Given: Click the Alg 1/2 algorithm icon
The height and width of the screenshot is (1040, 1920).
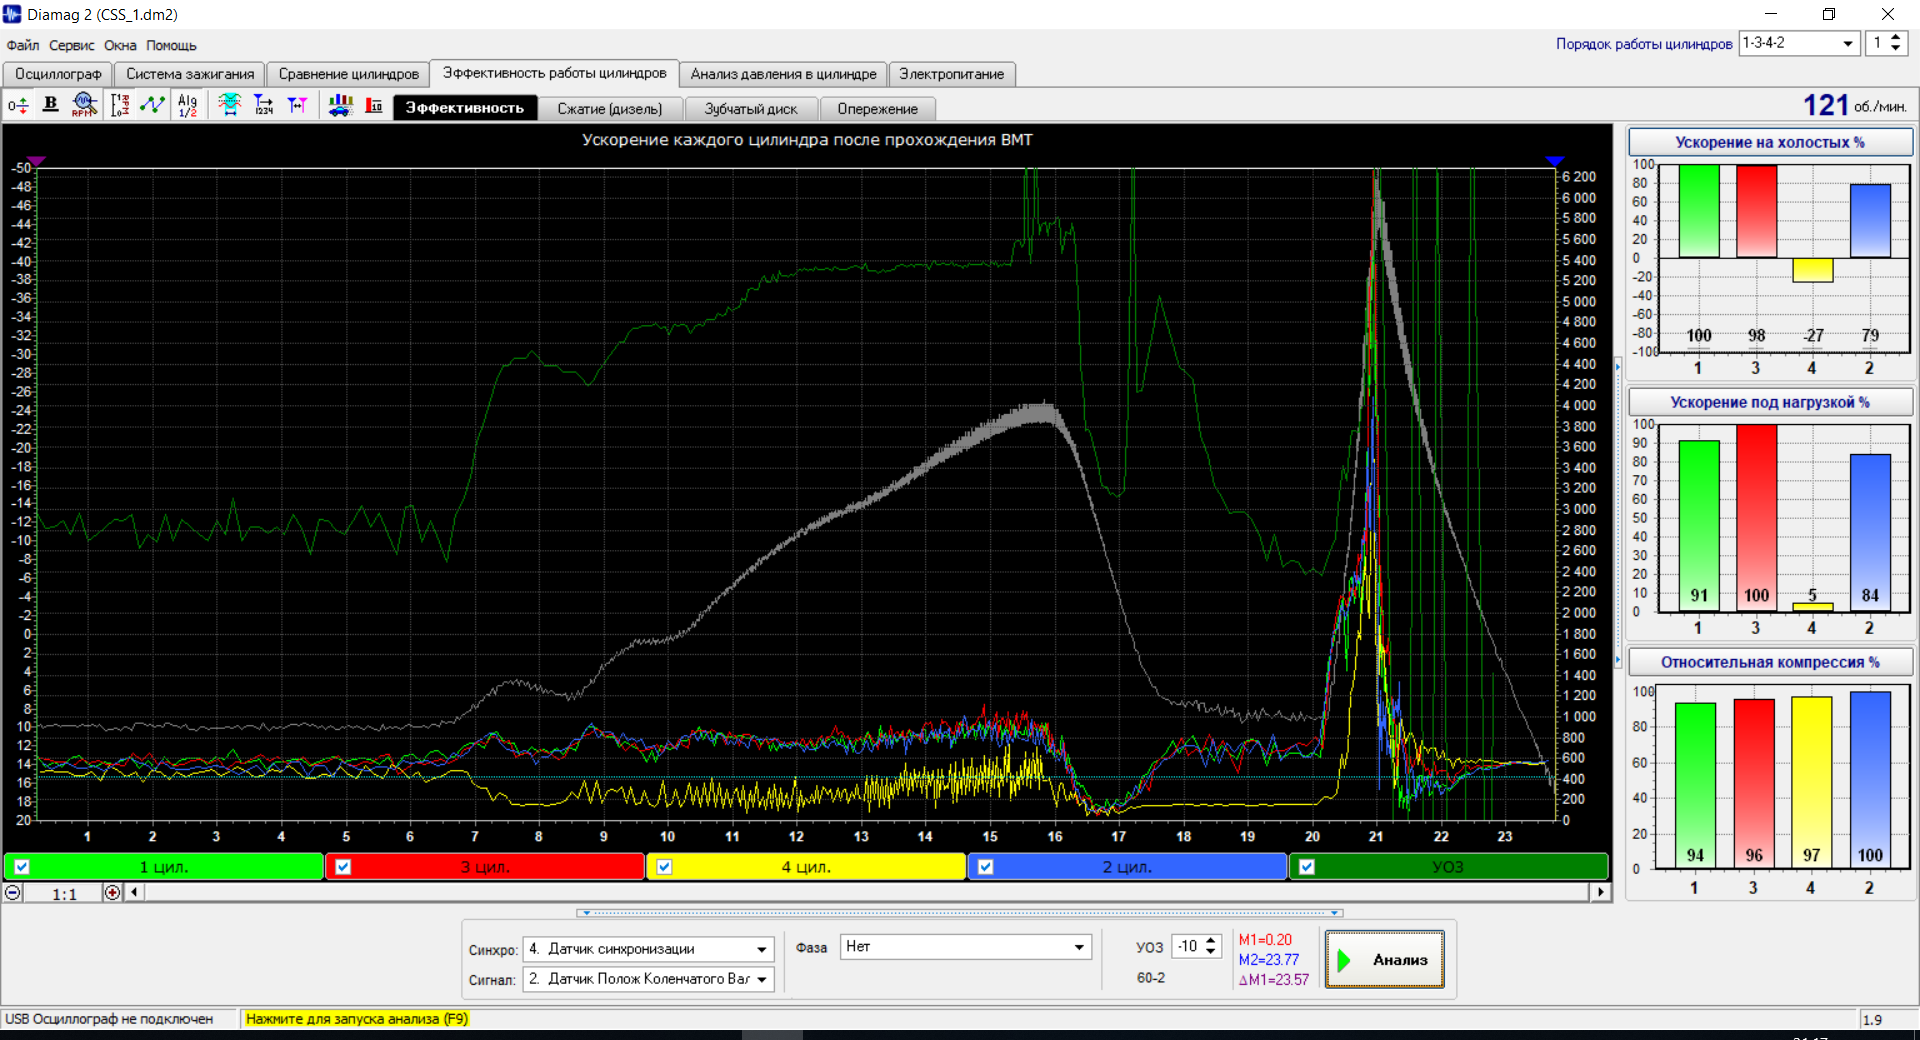Looking at the screenshot, I should (187, 105).
